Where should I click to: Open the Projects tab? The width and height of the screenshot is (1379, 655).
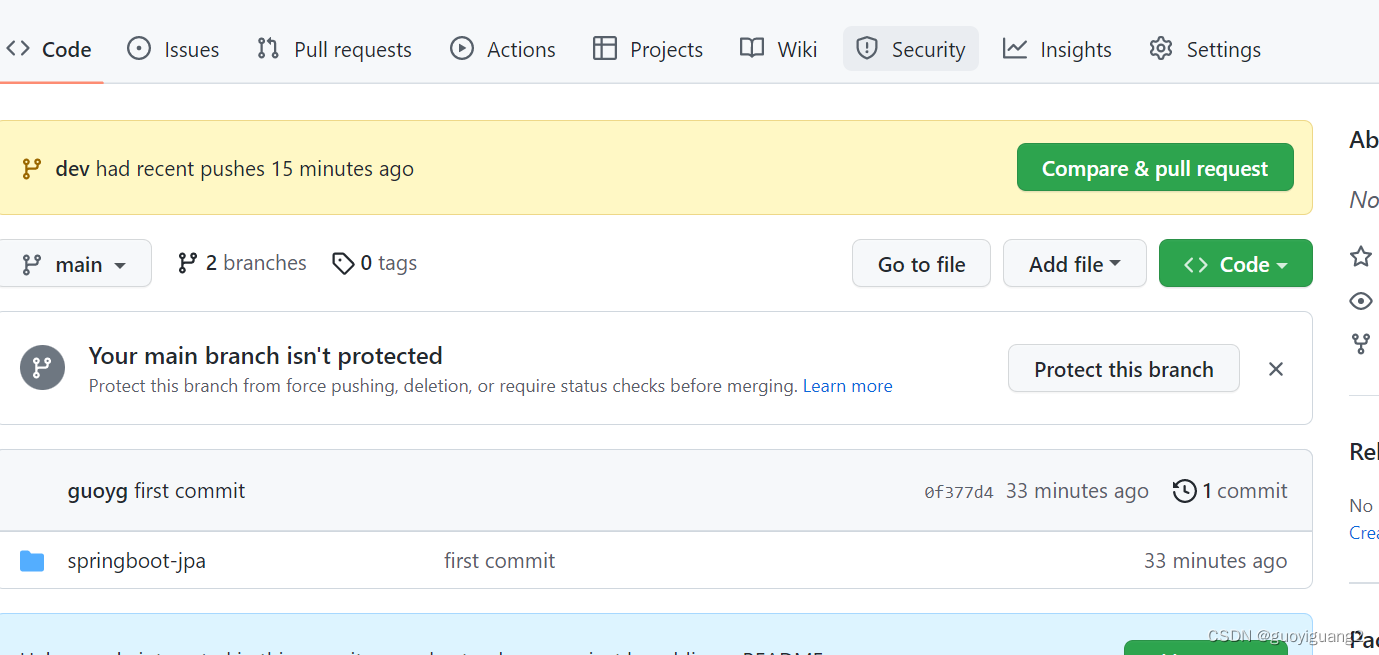(x=648, y=49)
